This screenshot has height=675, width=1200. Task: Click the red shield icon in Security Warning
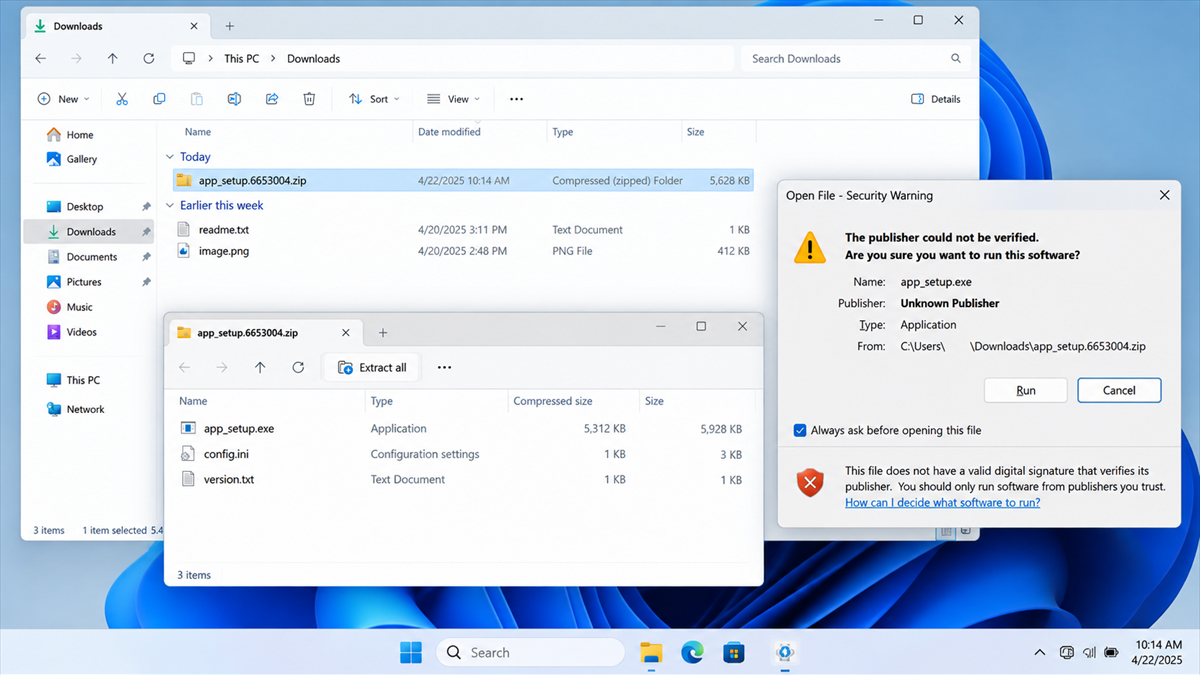pos(810,483)
